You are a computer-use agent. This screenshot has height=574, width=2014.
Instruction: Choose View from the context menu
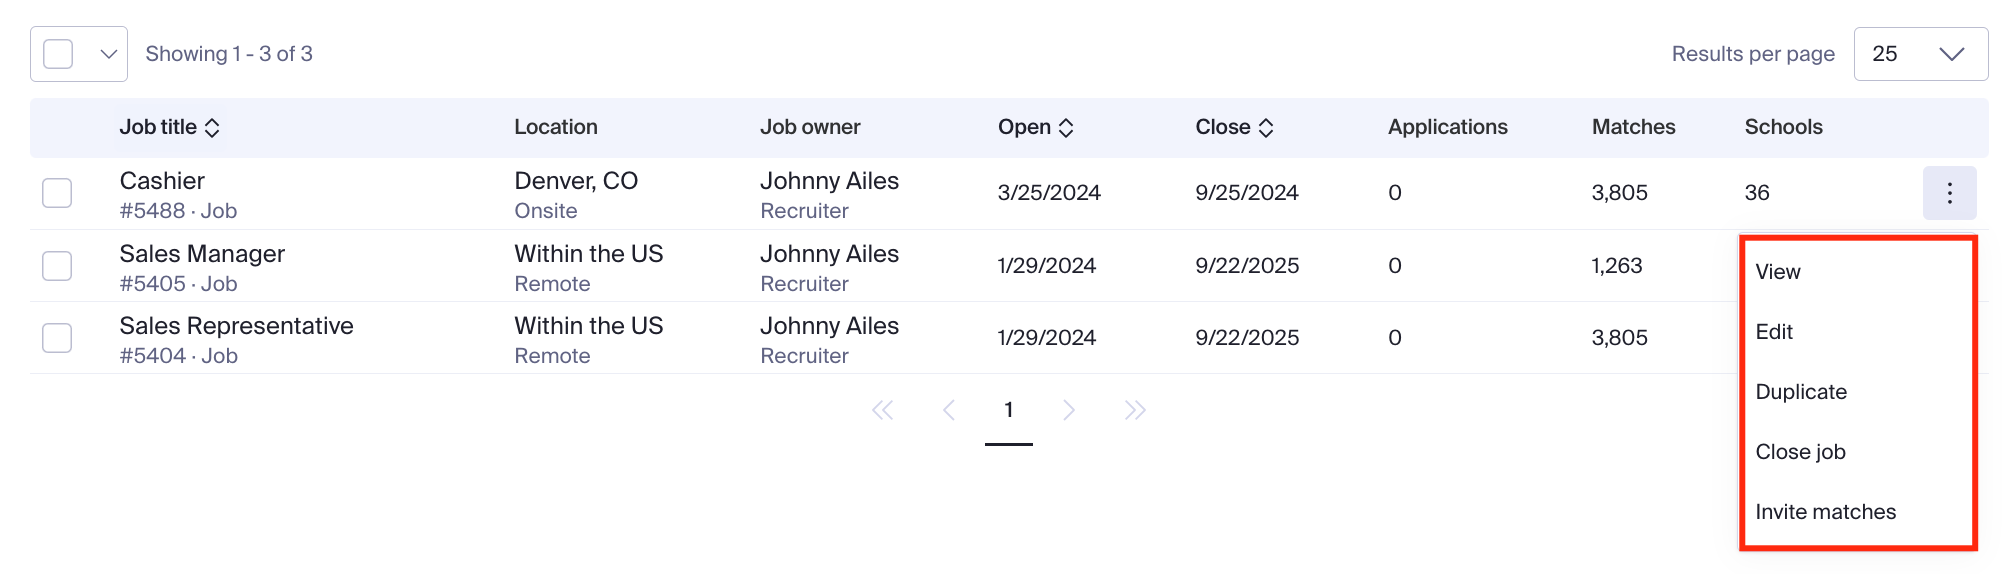(x=1778, y=272)
